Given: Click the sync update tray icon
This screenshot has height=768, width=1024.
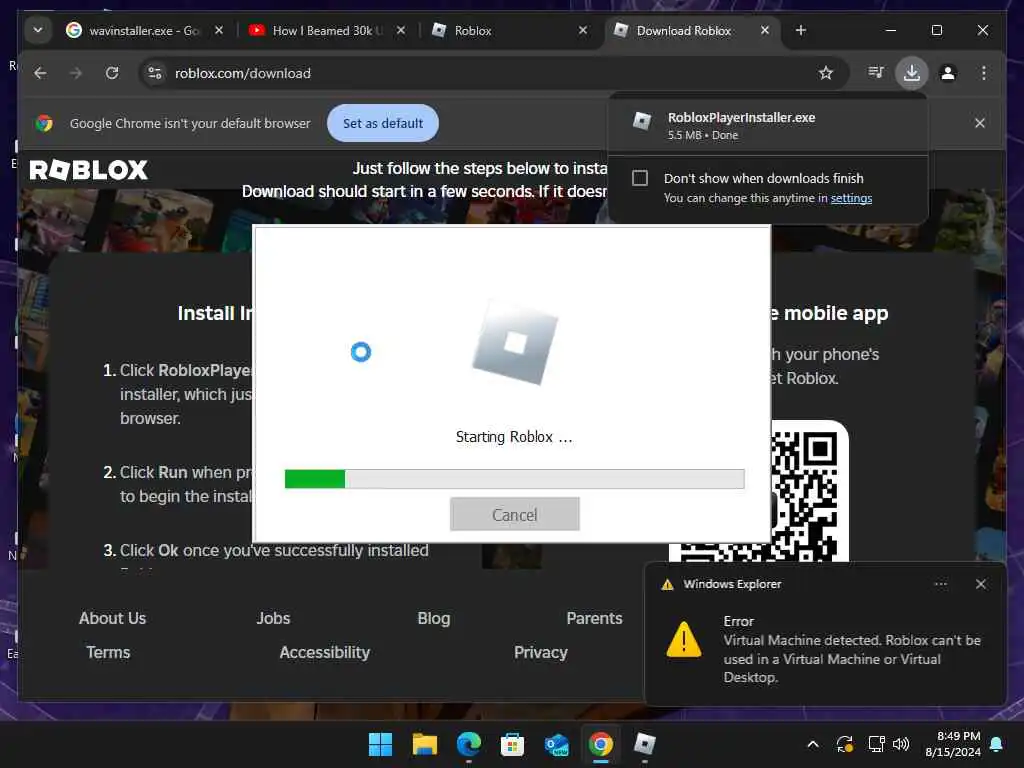Looking at the screenshot, I should pos(844,744).
